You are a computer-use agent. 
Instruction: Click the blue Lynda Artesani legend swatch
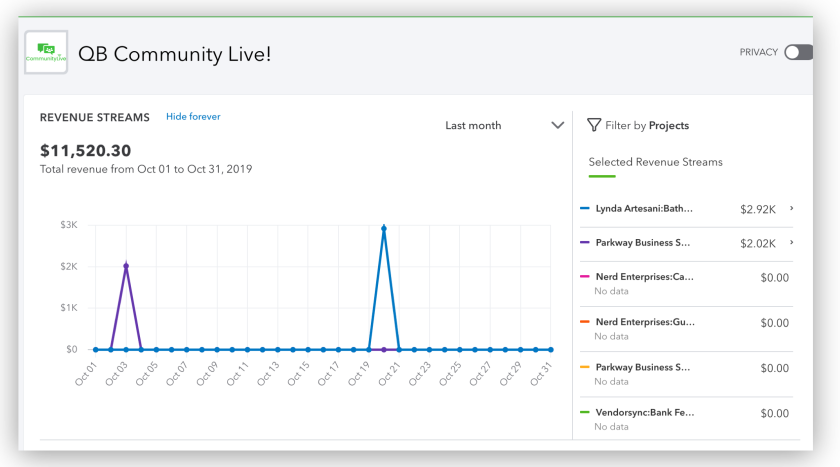[584, 208]
